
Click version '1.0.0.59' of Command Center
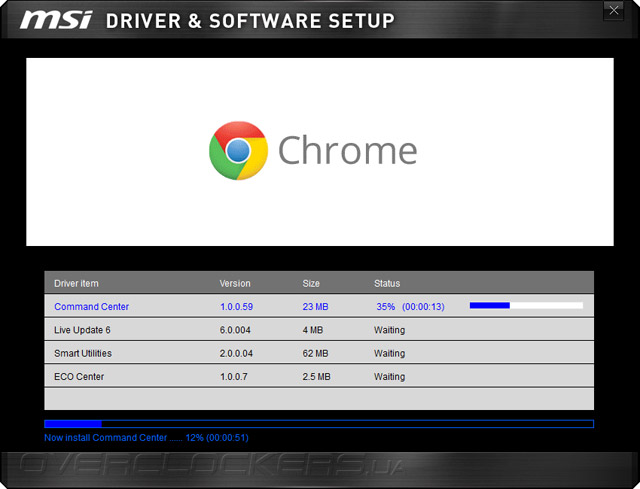pyautogui.click(x=236, y=307)
